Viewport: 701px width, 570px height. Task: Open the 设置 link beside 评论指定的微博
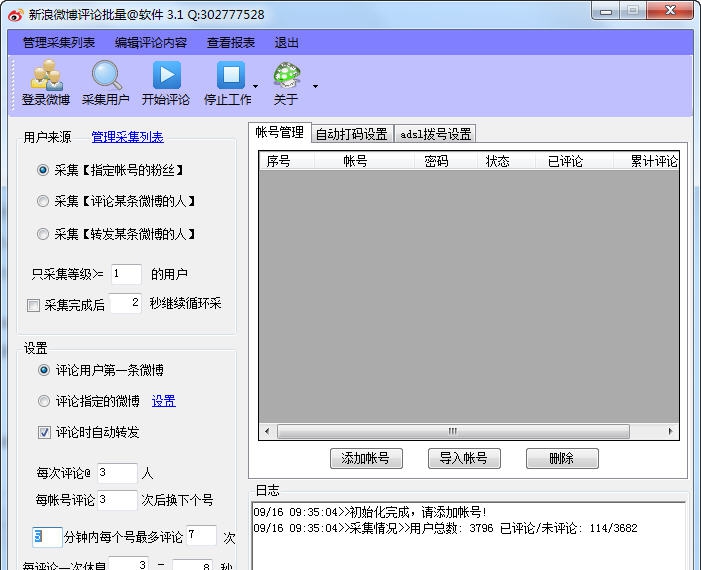click(164, 401)
